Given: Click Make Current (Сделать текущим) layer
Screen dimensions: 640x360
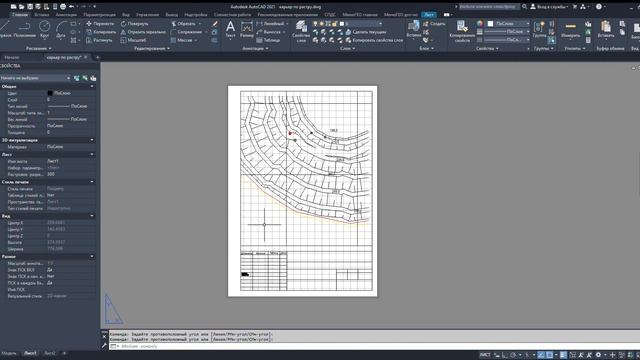Looking at the screenshot, I should 366,32.
